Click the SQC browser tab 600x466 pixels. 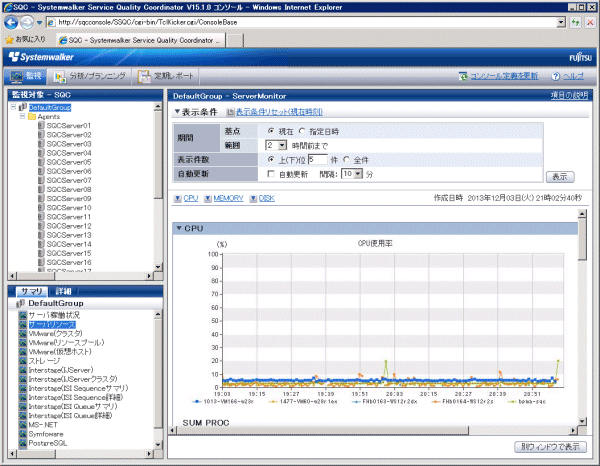click(x=141, y=40)
